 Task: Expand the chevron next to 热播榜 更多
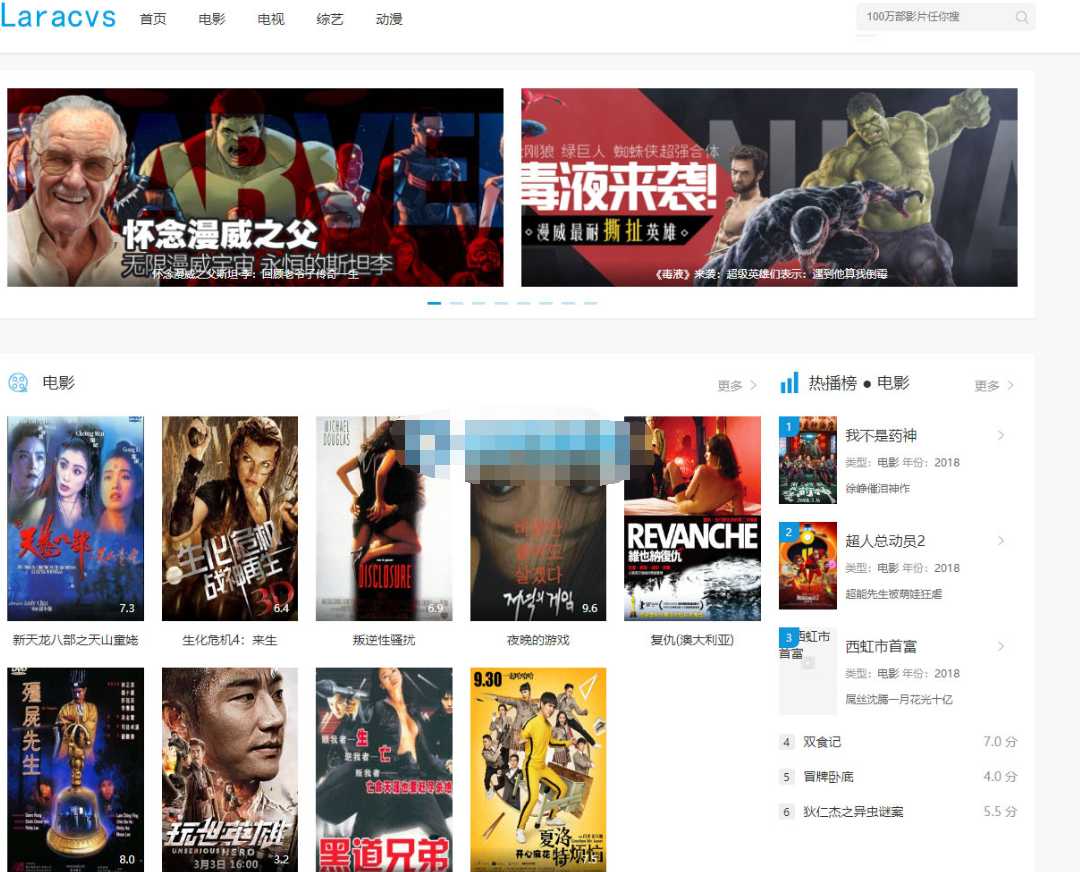click(1010, 385)
